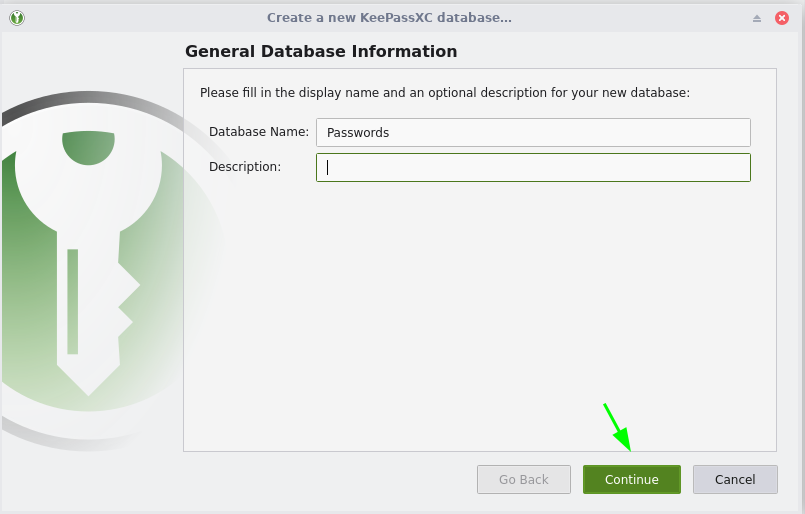The width and height of the screenshot is (805, 514).
Task: Shade the window using the title bar triangle button
Action: pyautogui.click(x=757, y=18)
